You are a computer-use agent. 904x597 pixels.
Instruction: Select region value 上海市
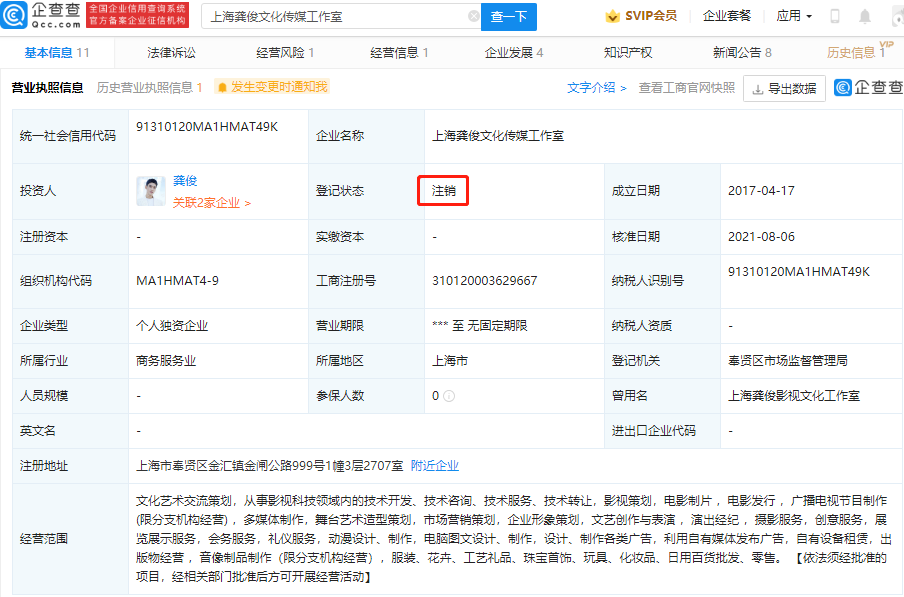coord(450,361)
